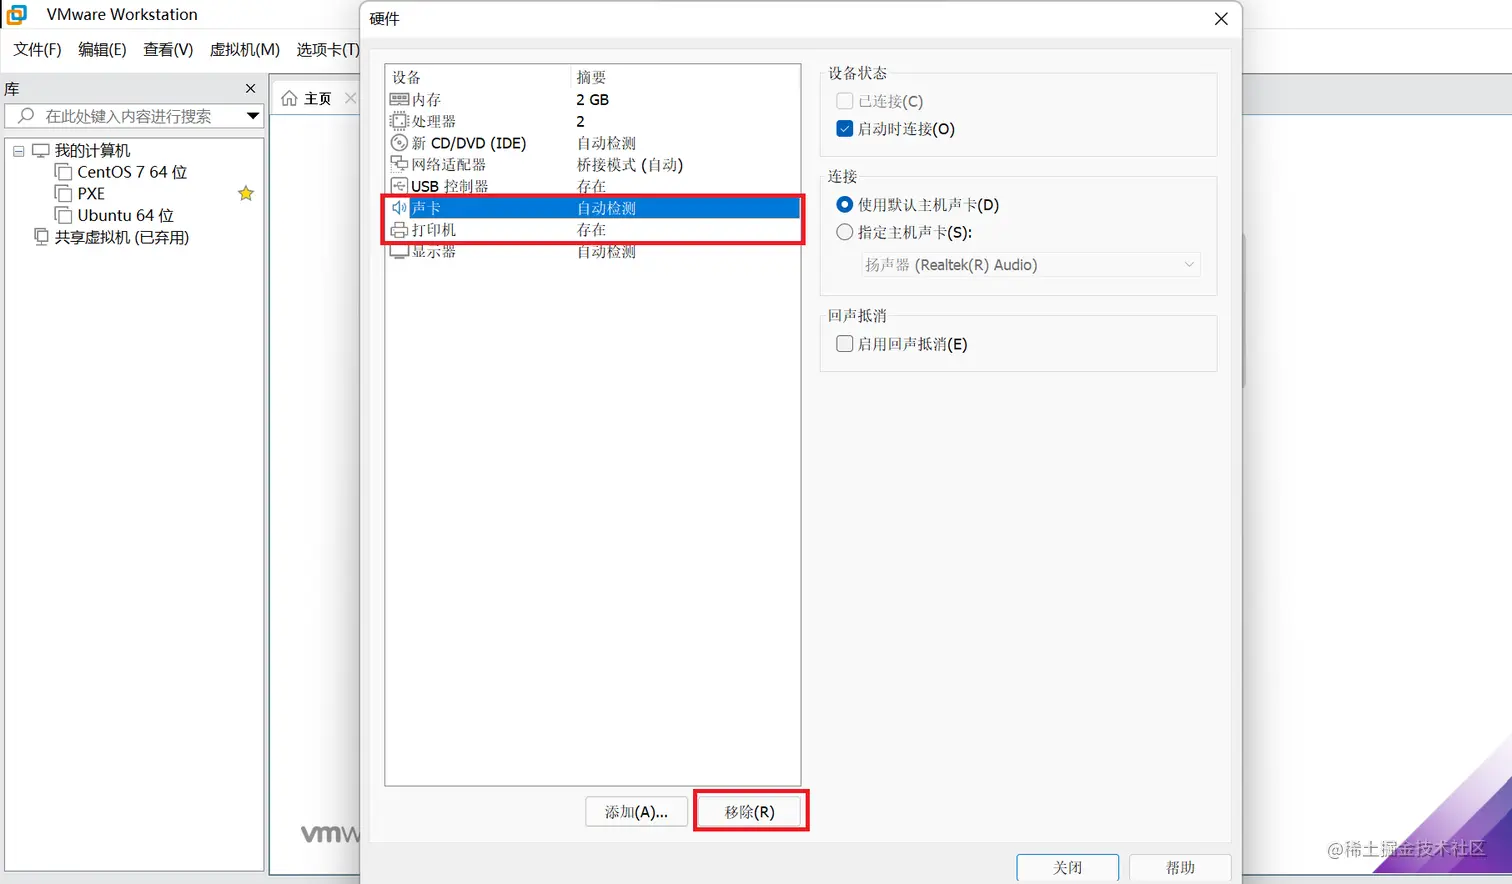Click the library search magnifier icon
The image size is (1512, 884).
27,116
